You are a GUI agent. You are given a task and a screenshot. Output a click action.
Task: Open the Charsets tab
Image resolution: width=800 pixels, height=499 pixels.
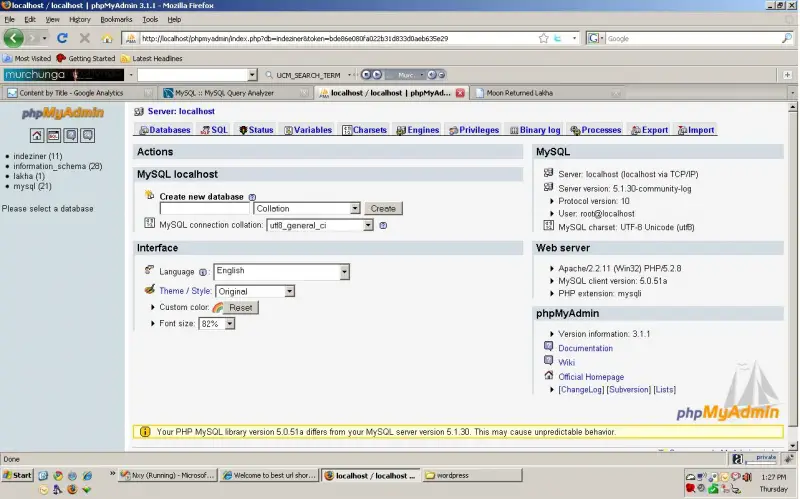coord(365,130)
